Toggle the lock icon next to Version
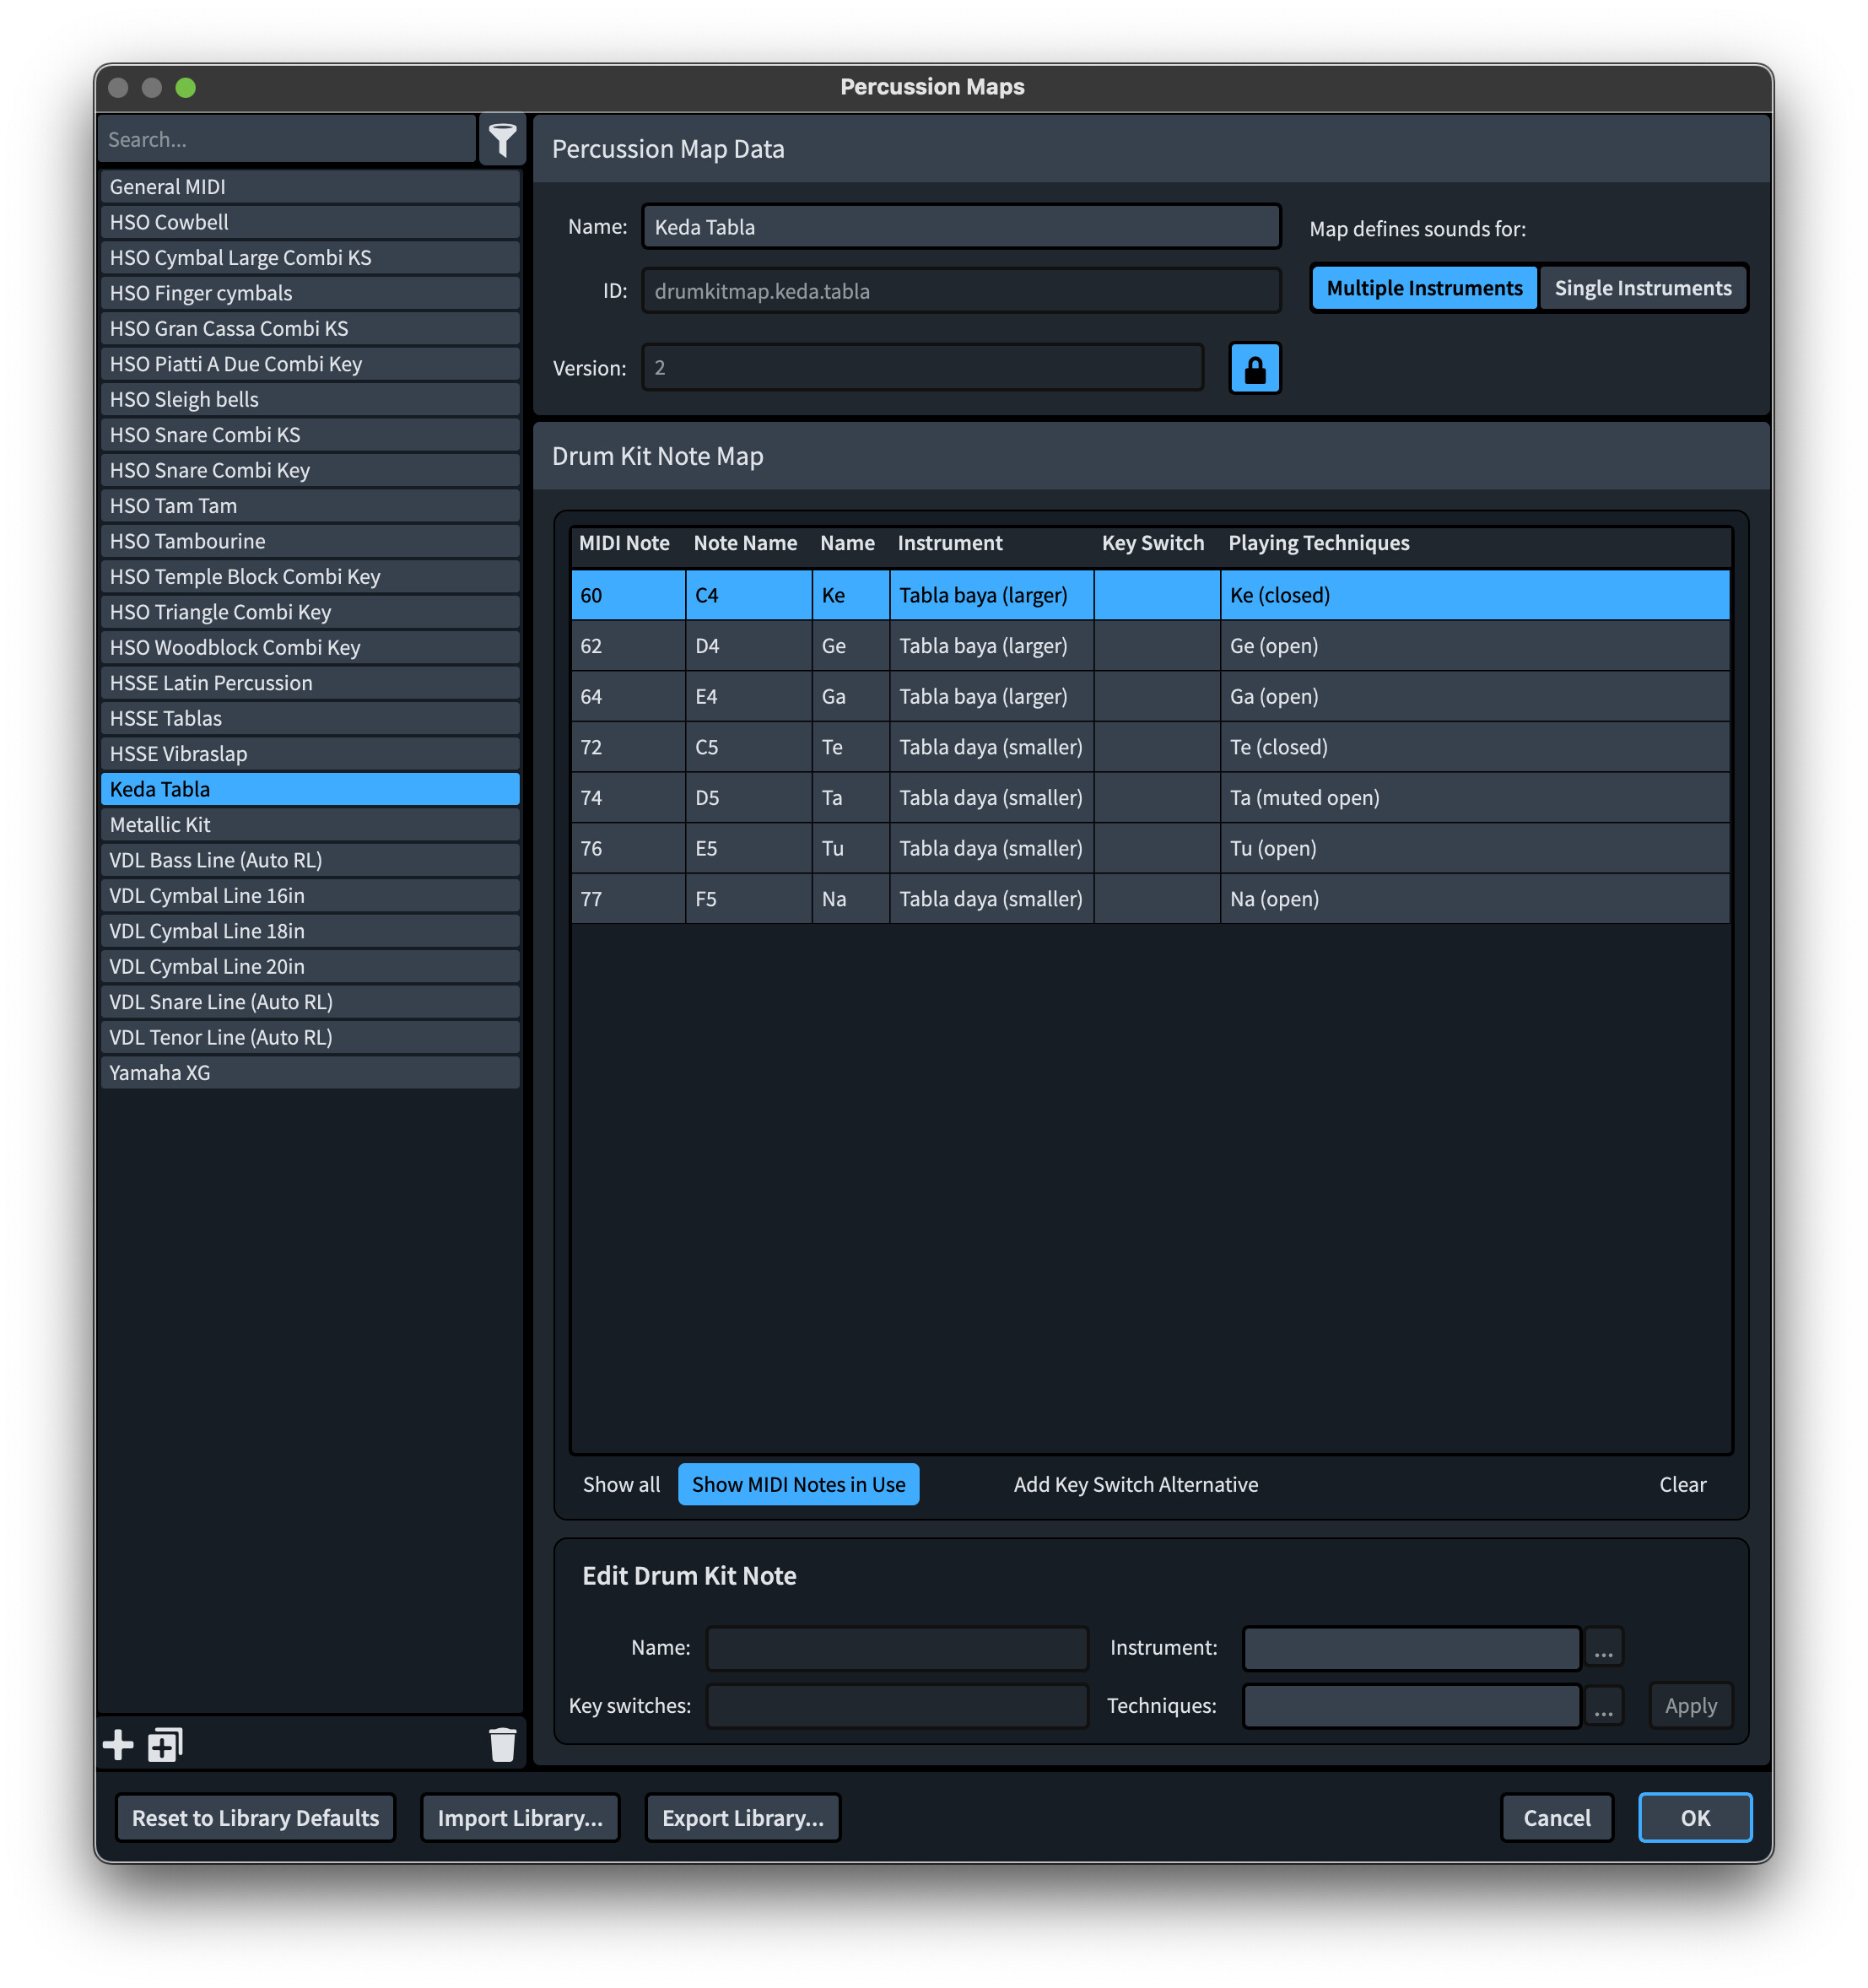This screenshot has height=1988, width=1868. [1254, 369]
